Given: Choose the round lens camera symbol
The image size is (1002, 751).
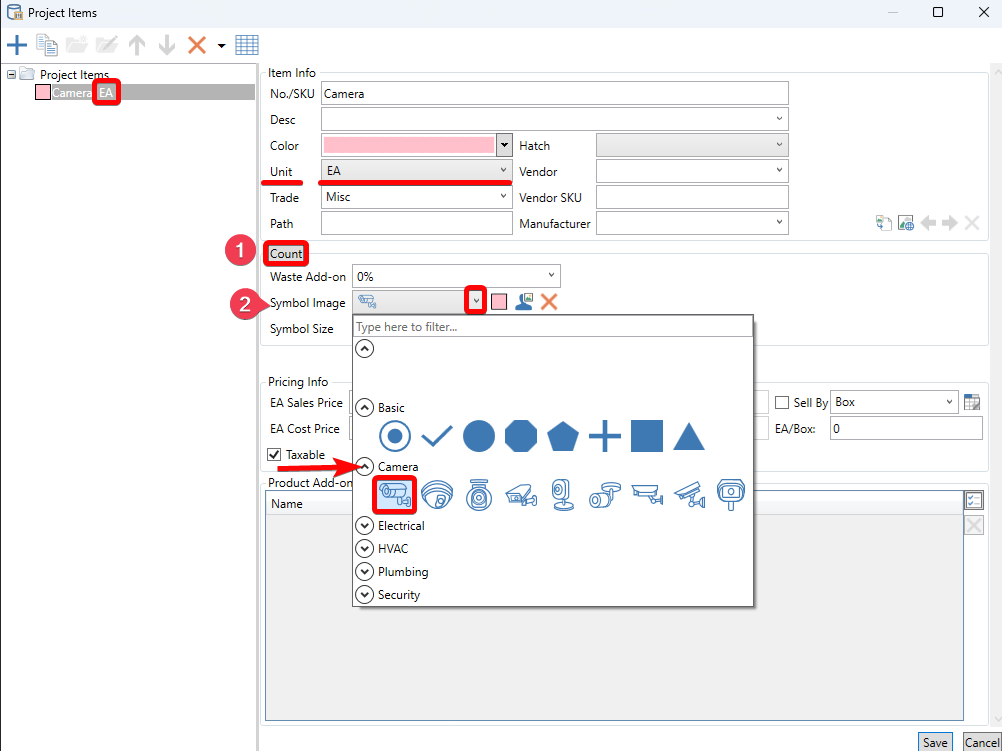Looking at the screenshot, I should coord(479,495).
